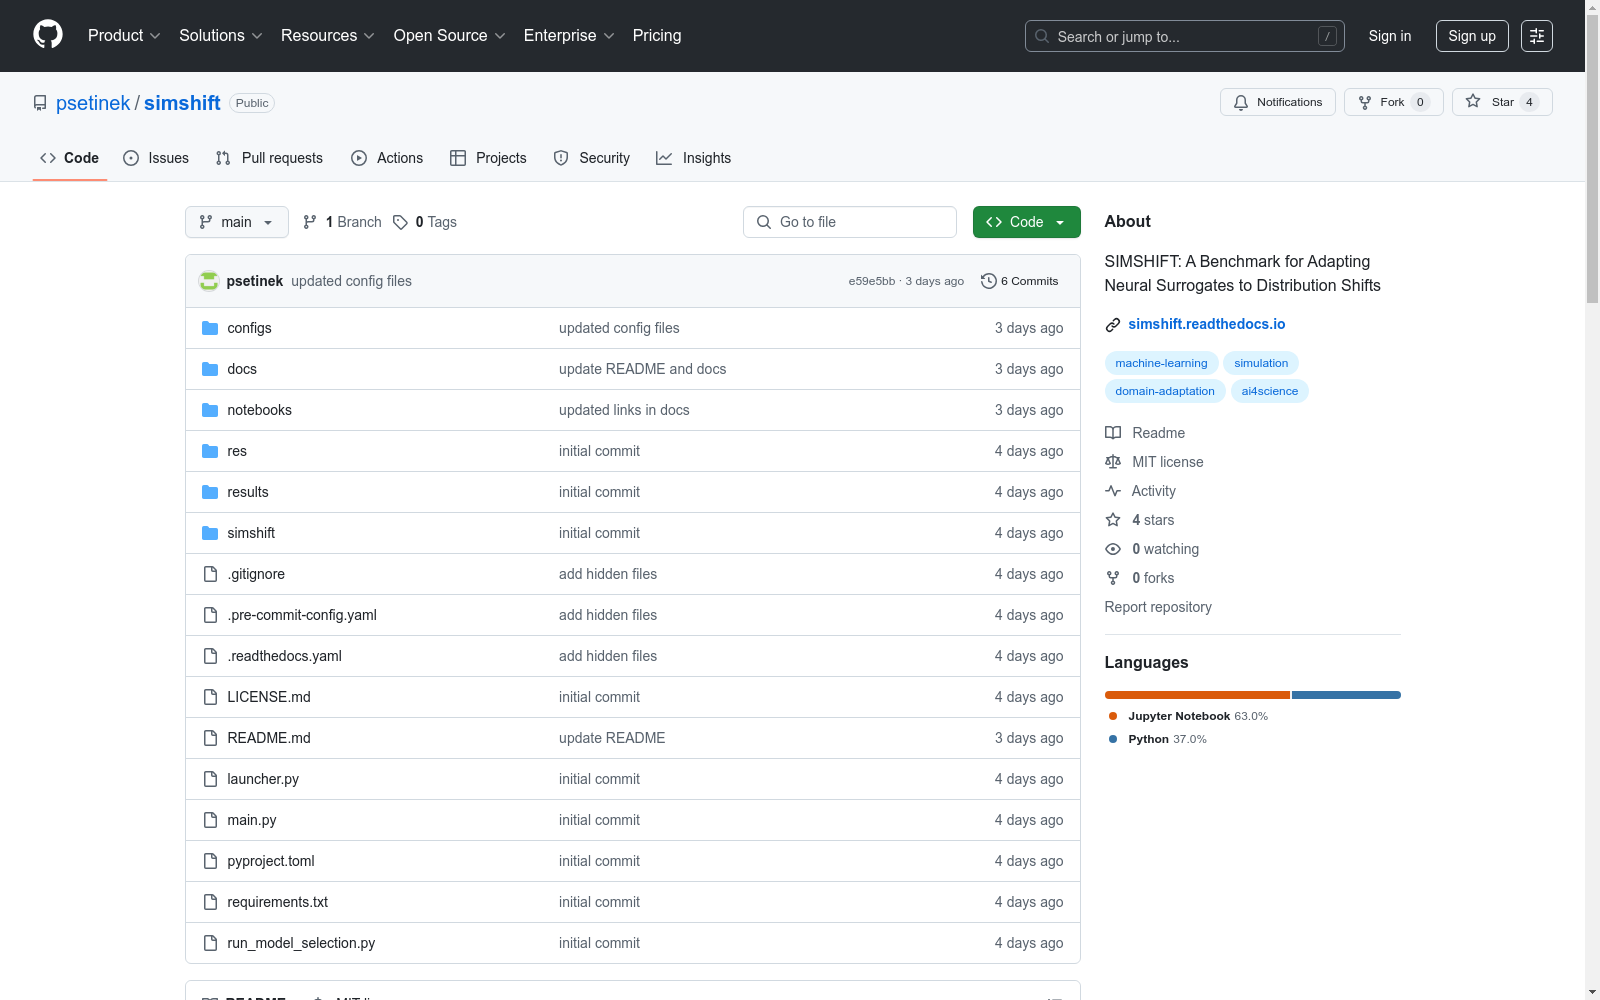Click the res folder icon
Image resolution: width=1600 pixels, height=1000 pixels.
[x=210, y=451]
